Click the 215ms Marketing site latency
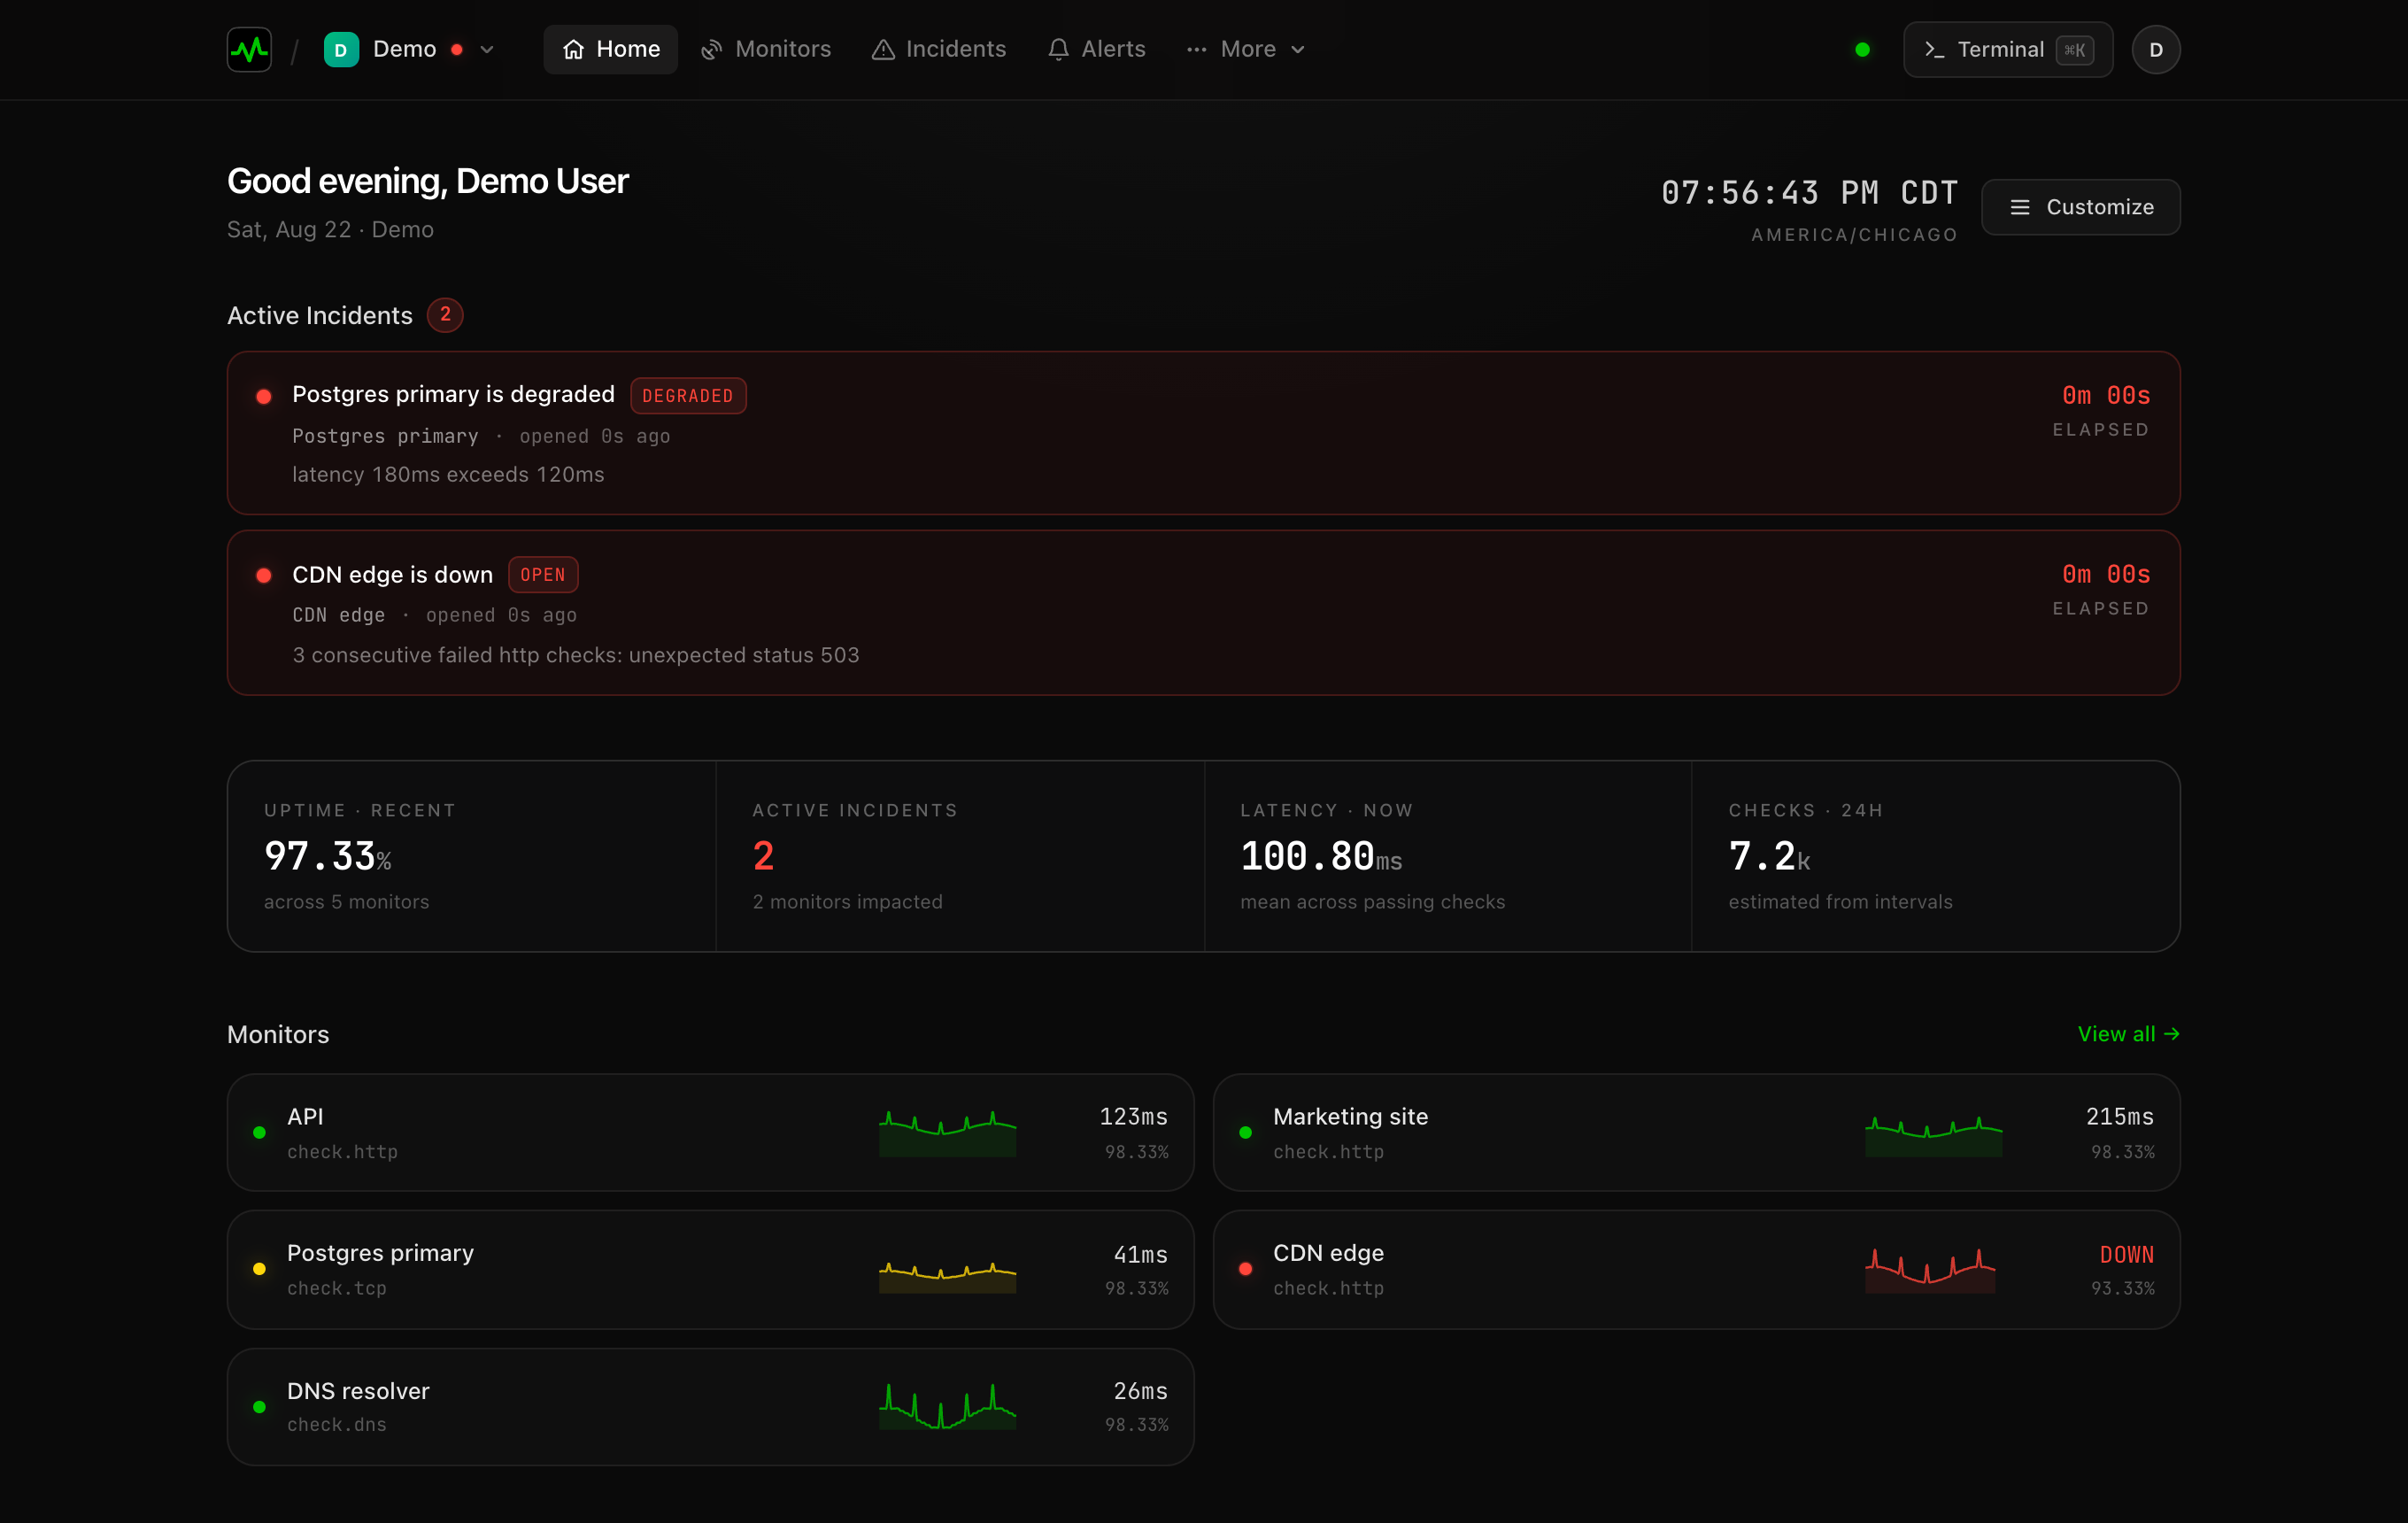Viewport: 2408px width, 1523px height. (x=2119, y=1117)
